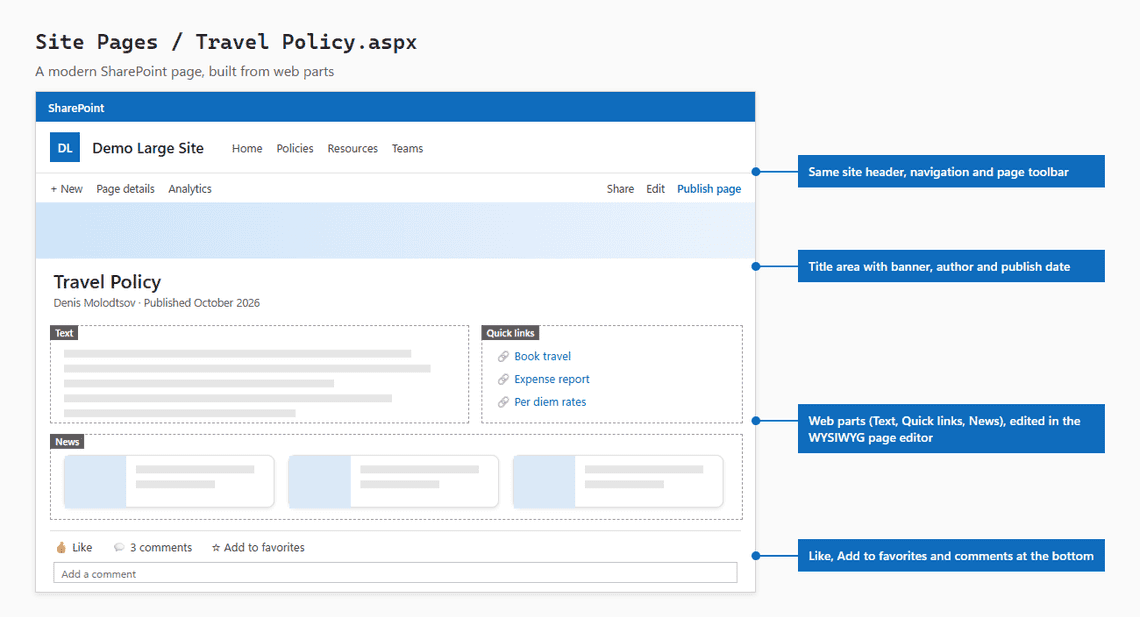Click the 'Same site header' callout
The image size is (1140, 617).
click(x=951, y=172)
